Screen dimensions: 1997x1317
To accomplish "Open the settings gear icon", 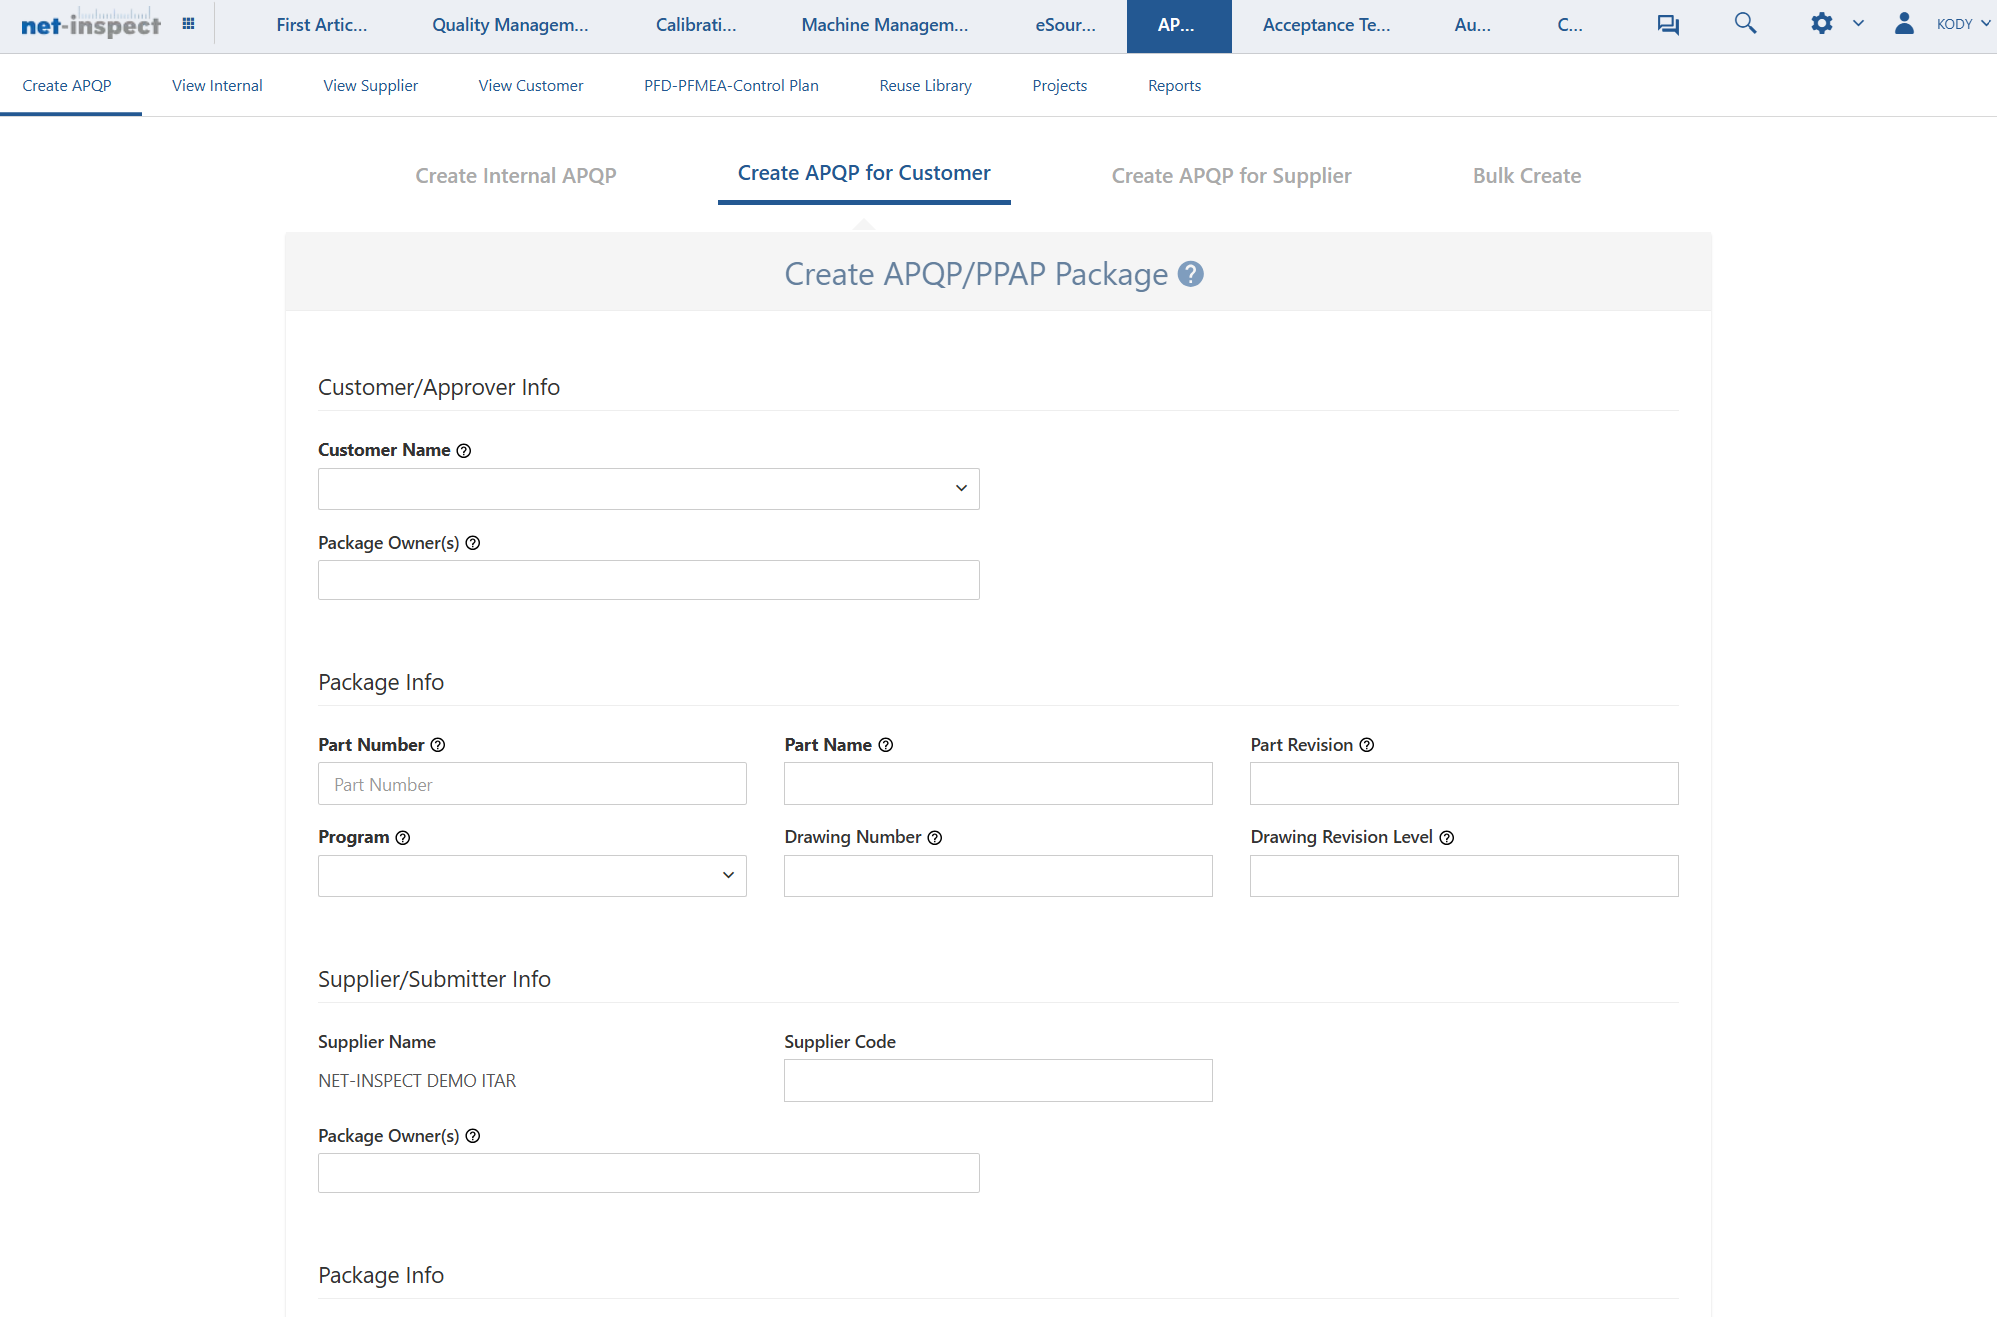I will tap(1821, 23).
